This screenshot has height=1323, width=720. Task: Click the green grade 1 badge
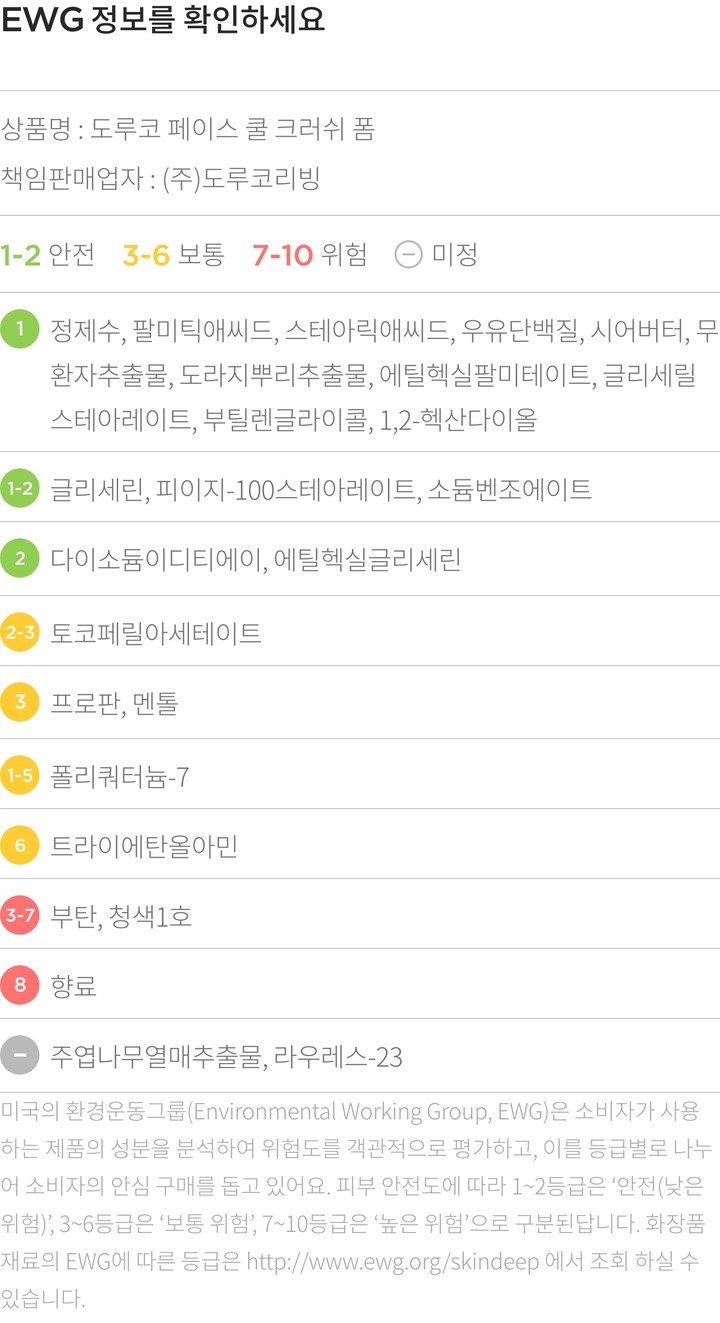coord(20,329)
